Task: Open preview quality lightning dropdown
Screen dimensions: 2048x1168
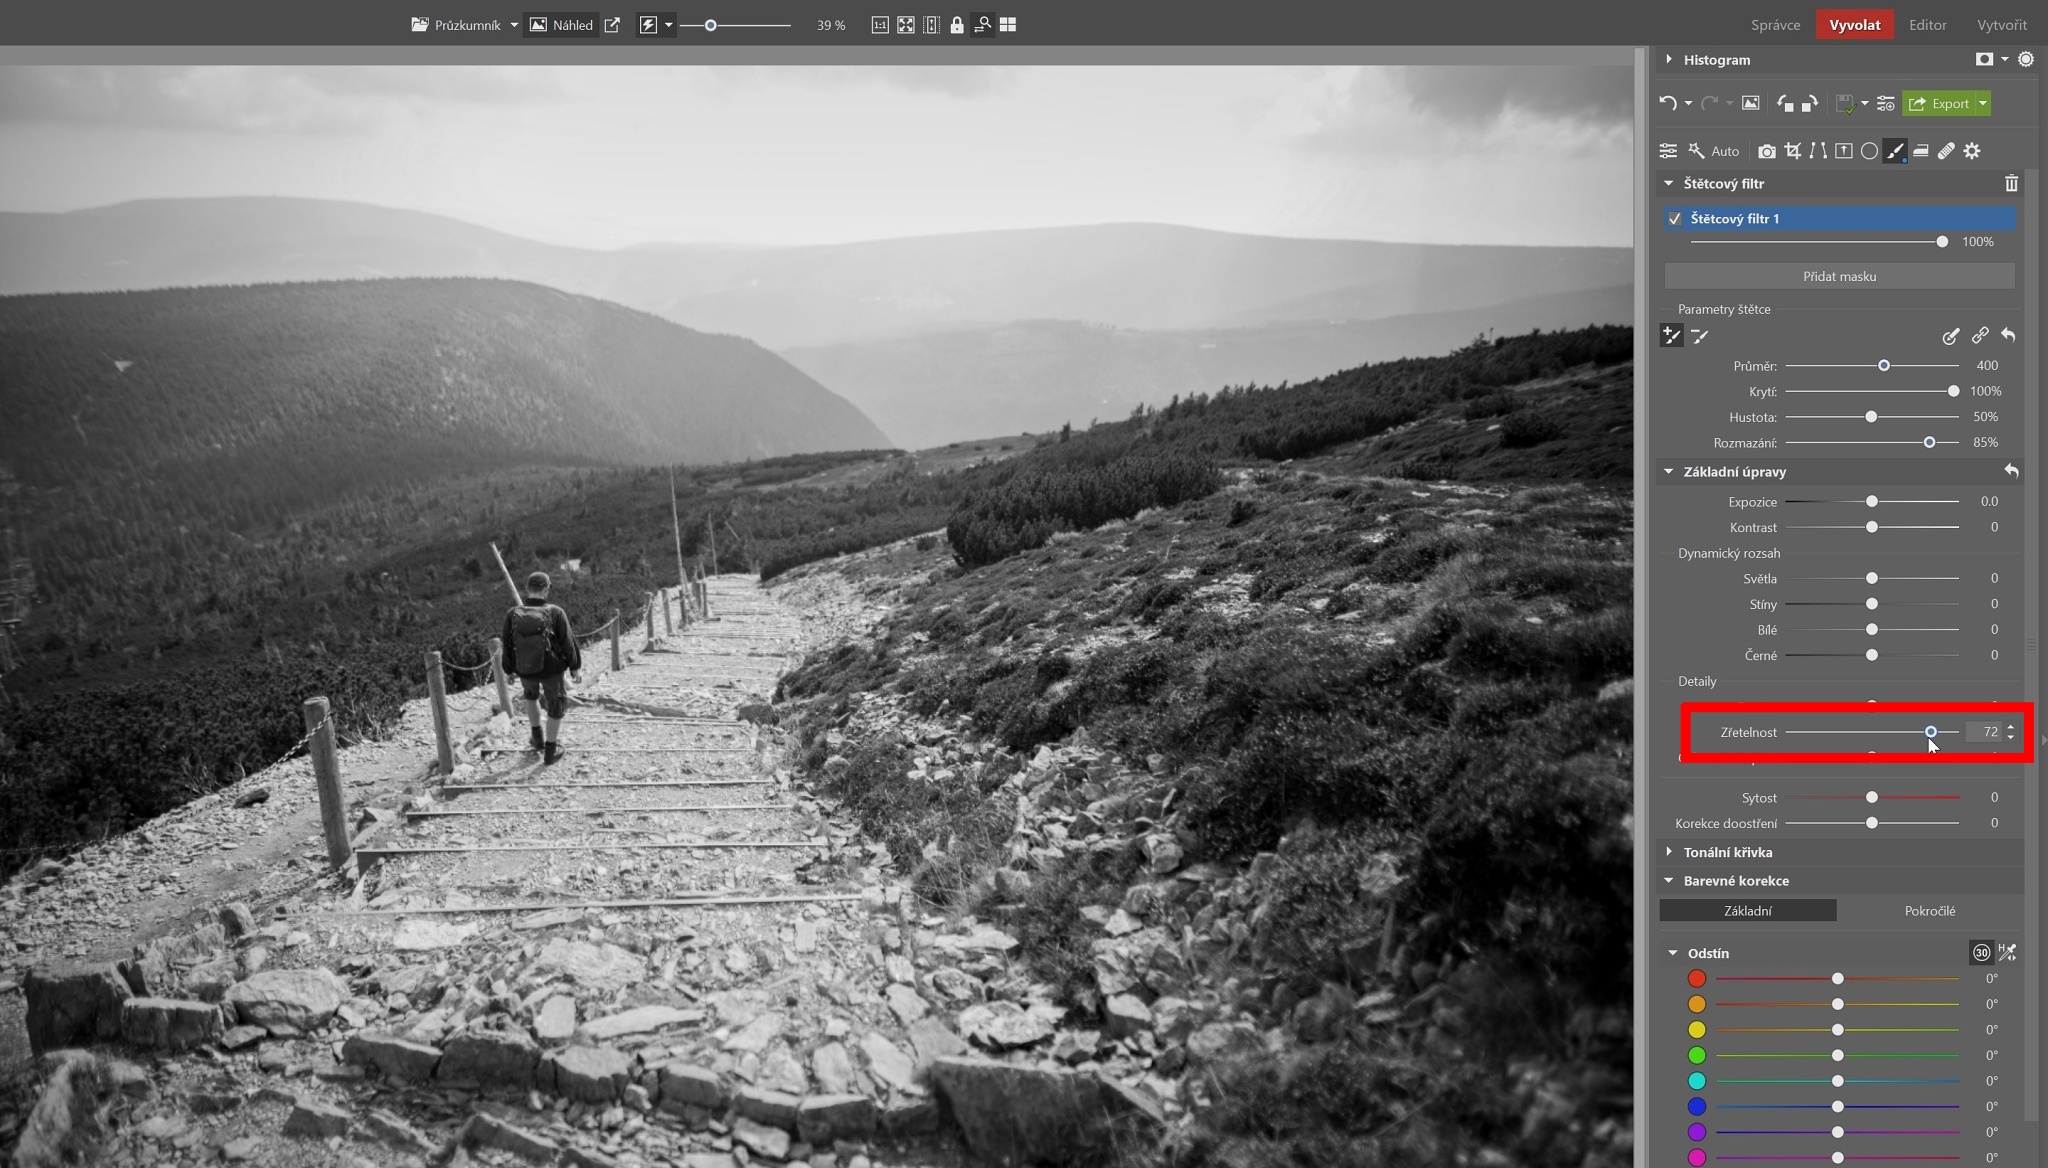Action: [x=668, y=25]
